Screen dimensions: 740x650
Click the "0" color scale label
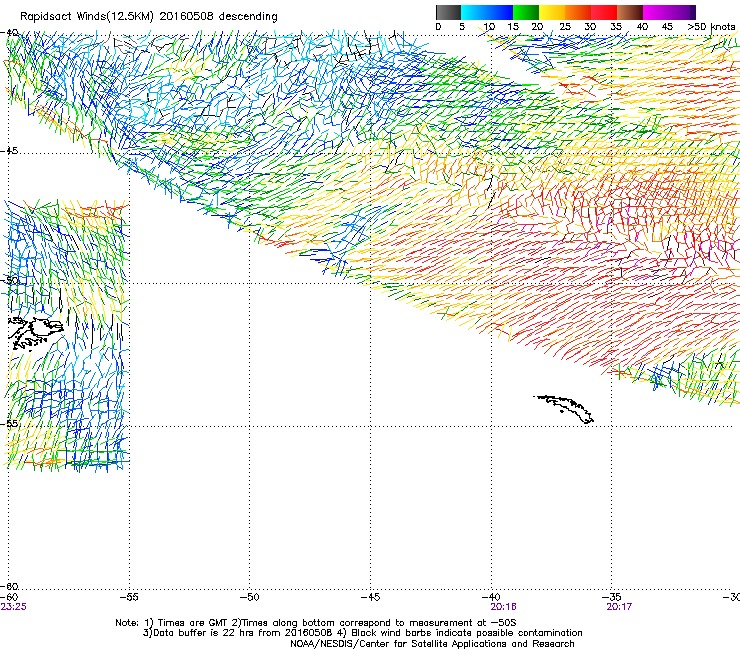click(x=438, y=26)
